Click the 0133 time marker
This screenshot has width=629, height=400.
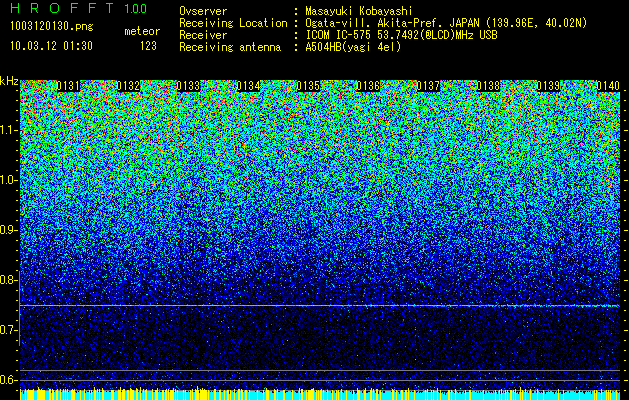(188, 86)
